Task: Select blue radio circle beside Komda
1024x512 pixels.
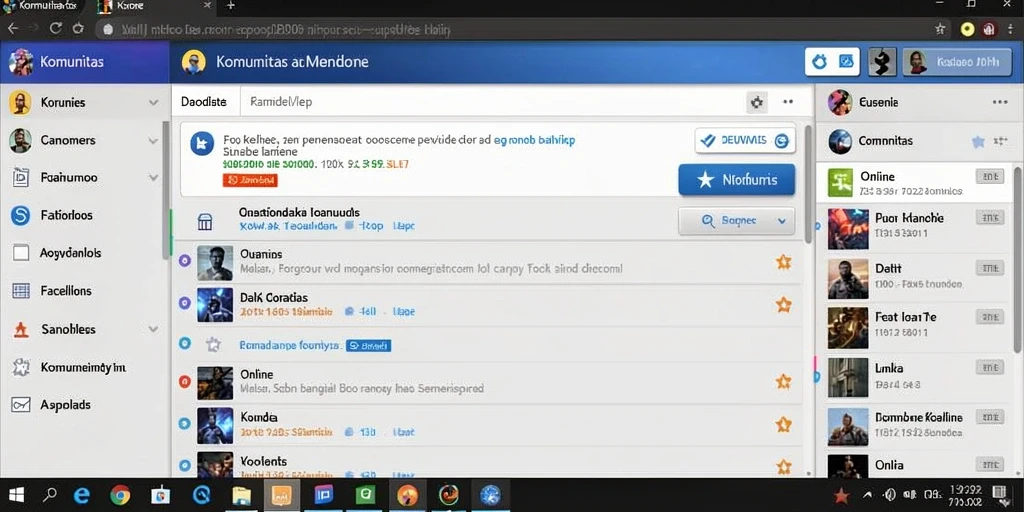Action: [184, 424]
